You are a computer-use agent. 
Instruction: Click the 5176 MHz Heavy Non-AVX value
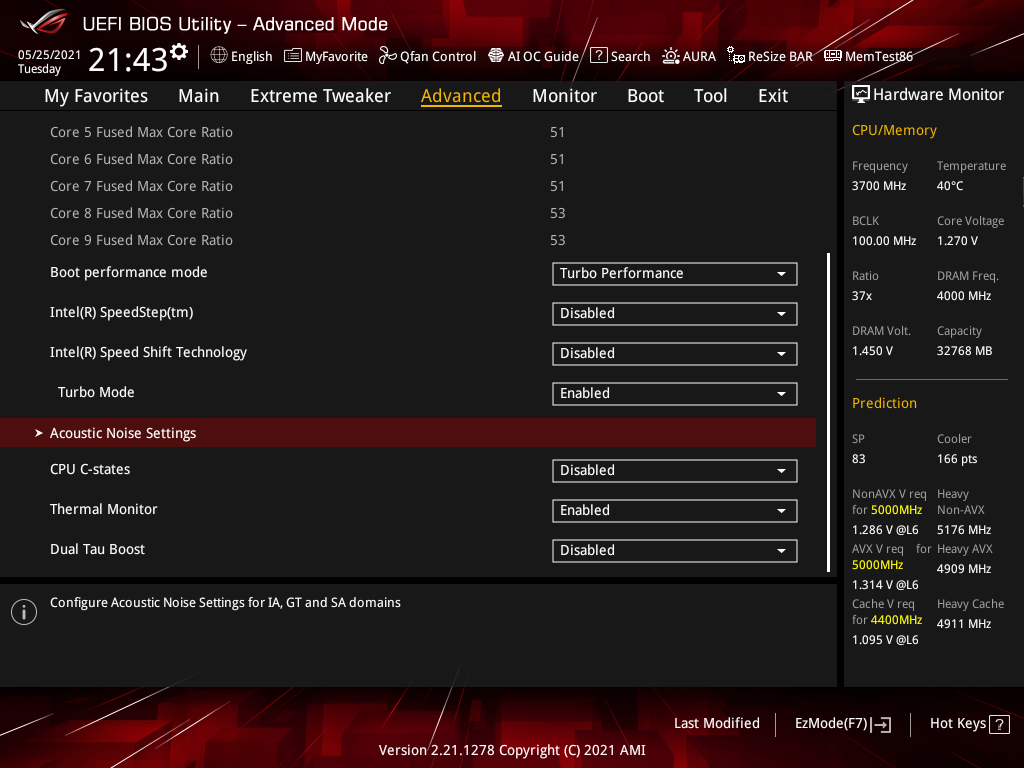pyautogui.click(x=964, y=530)
